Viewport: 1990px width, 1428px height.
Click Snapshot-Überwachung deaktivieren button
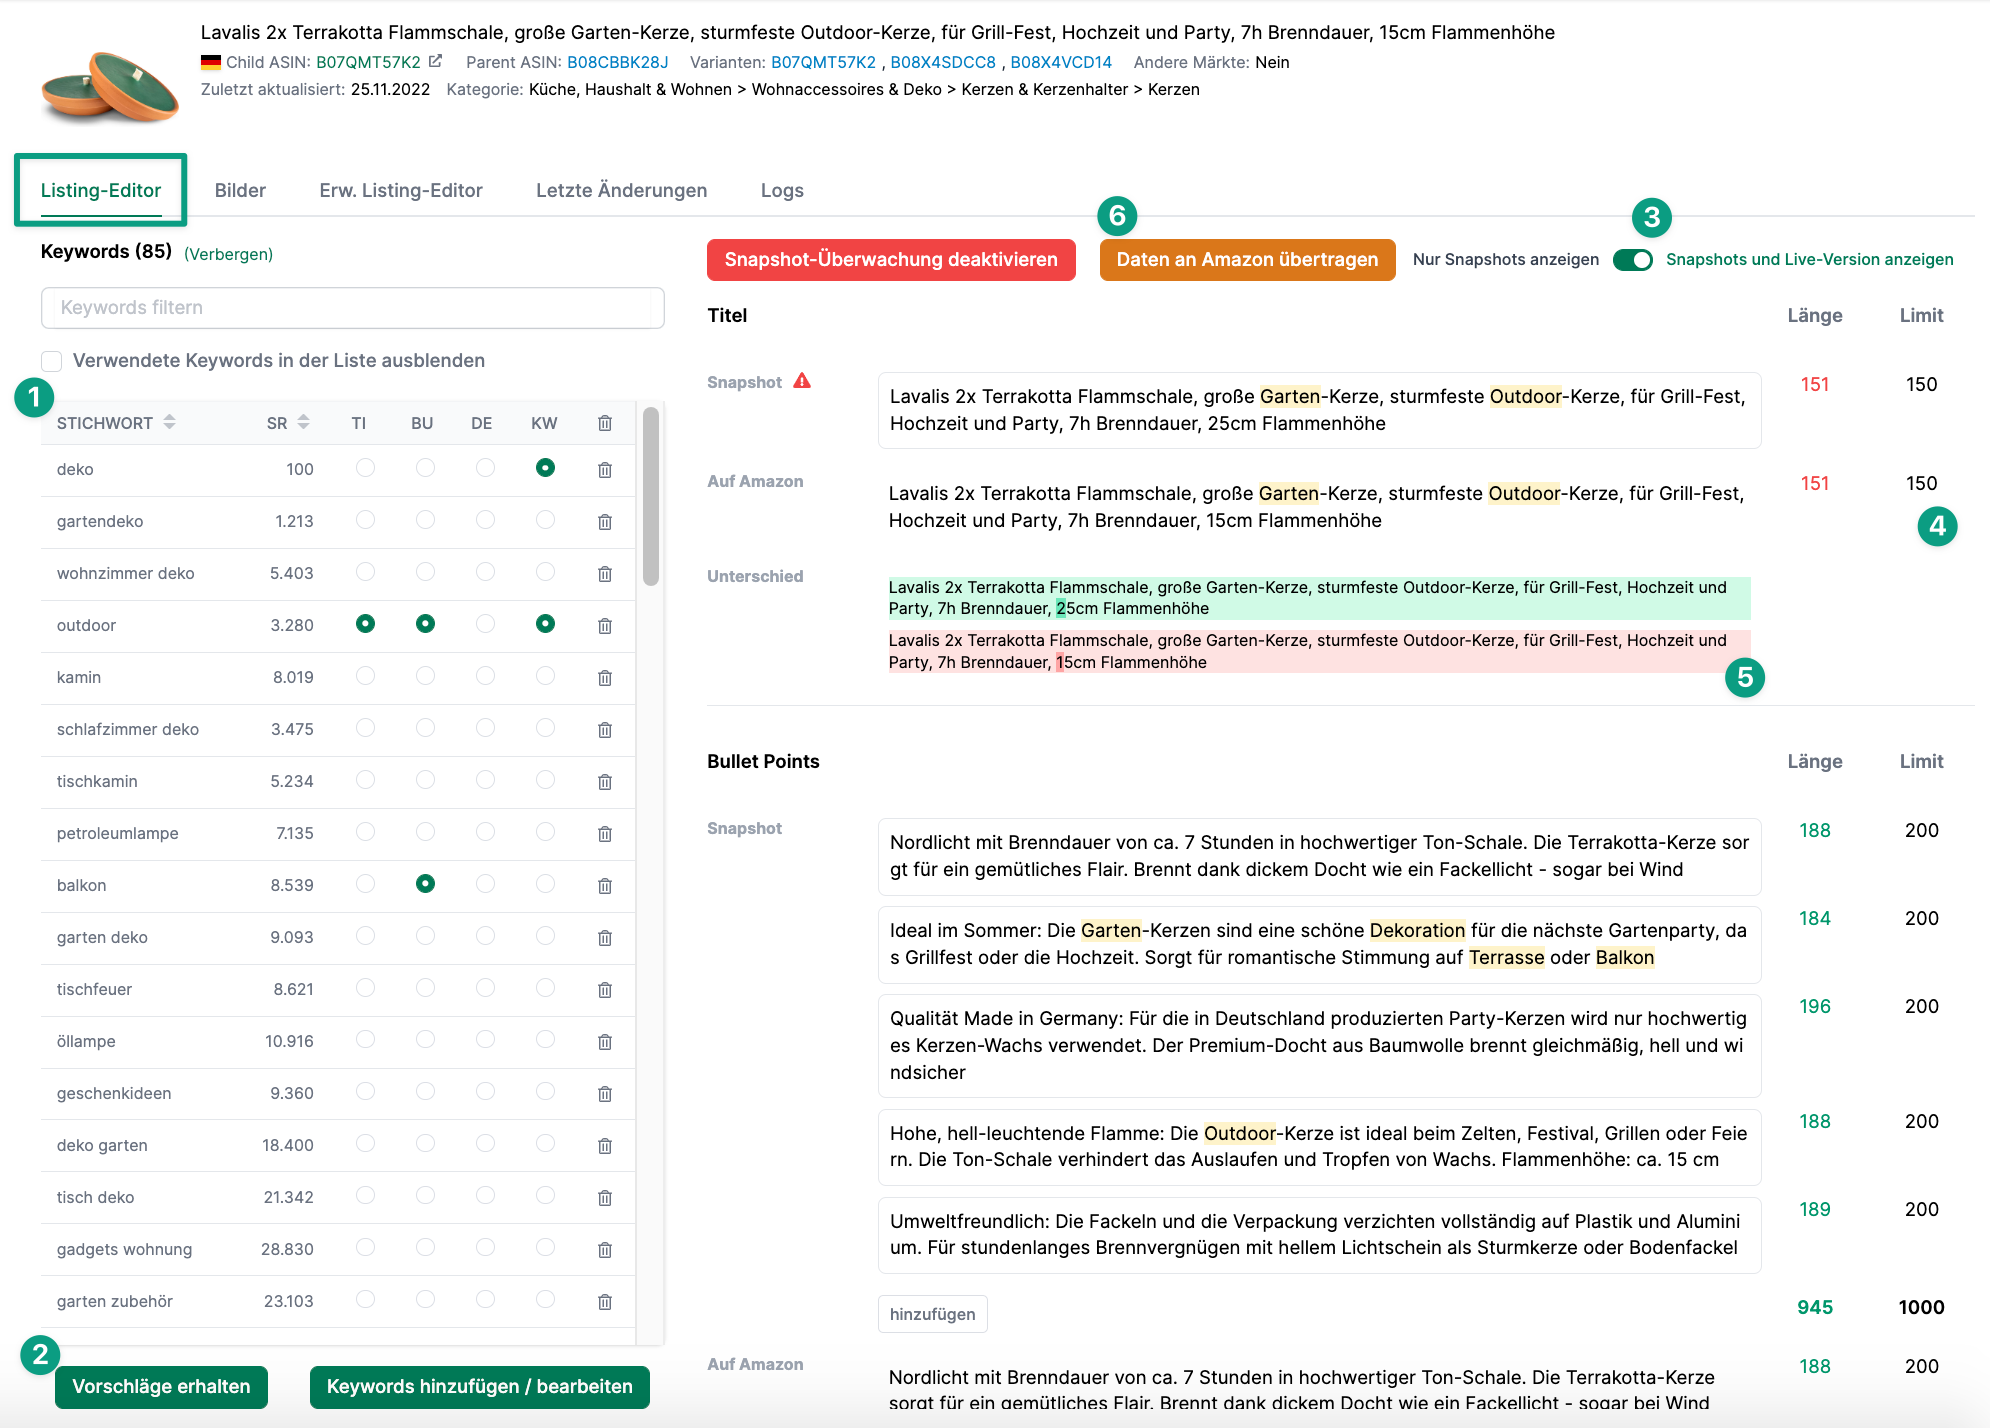(x=891, y=260)
